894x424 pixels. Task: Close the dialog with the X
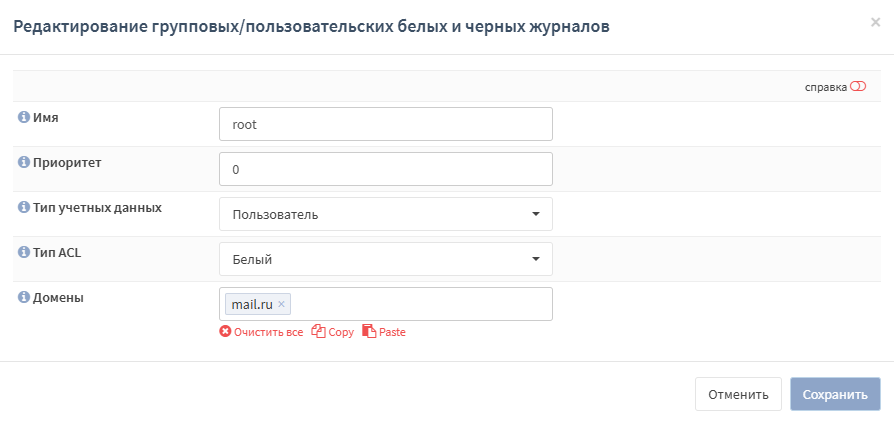point(875,22)
